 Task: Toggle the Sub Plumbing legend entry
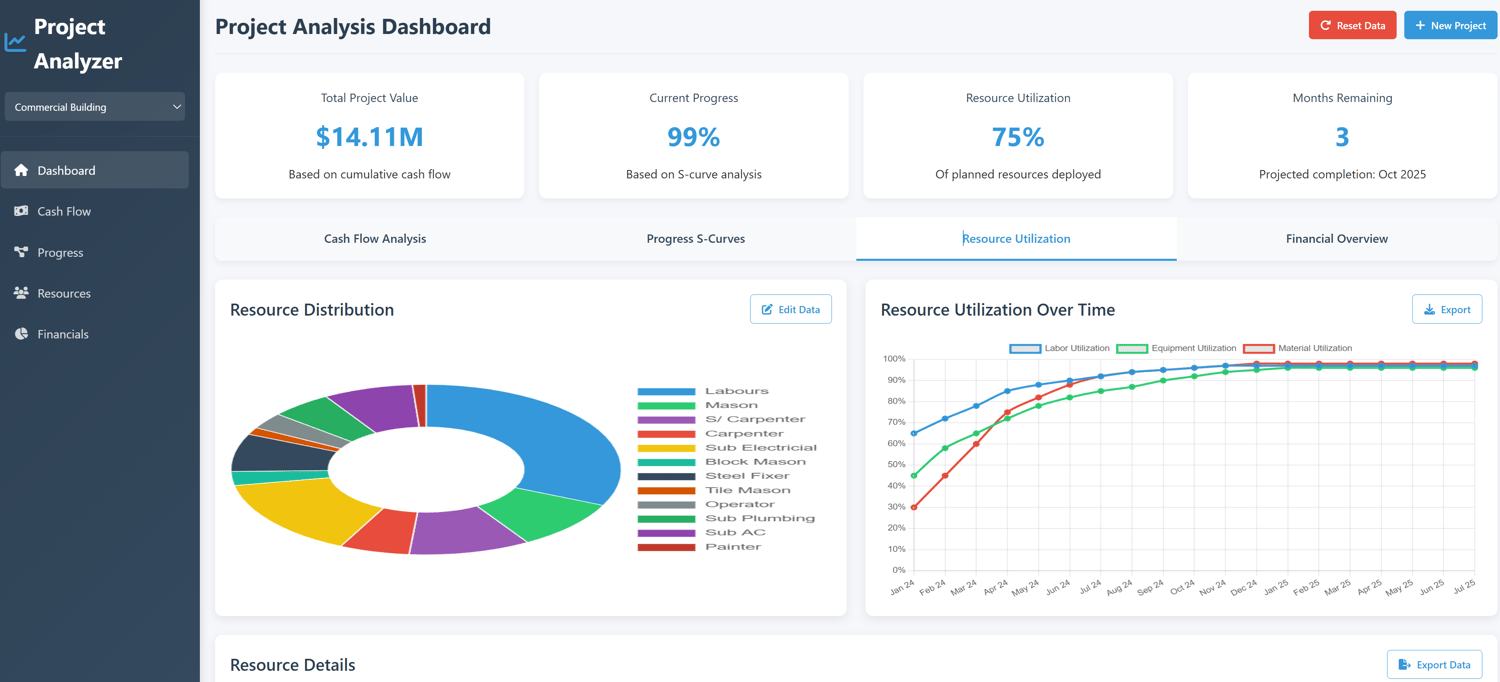coord(726,518)
